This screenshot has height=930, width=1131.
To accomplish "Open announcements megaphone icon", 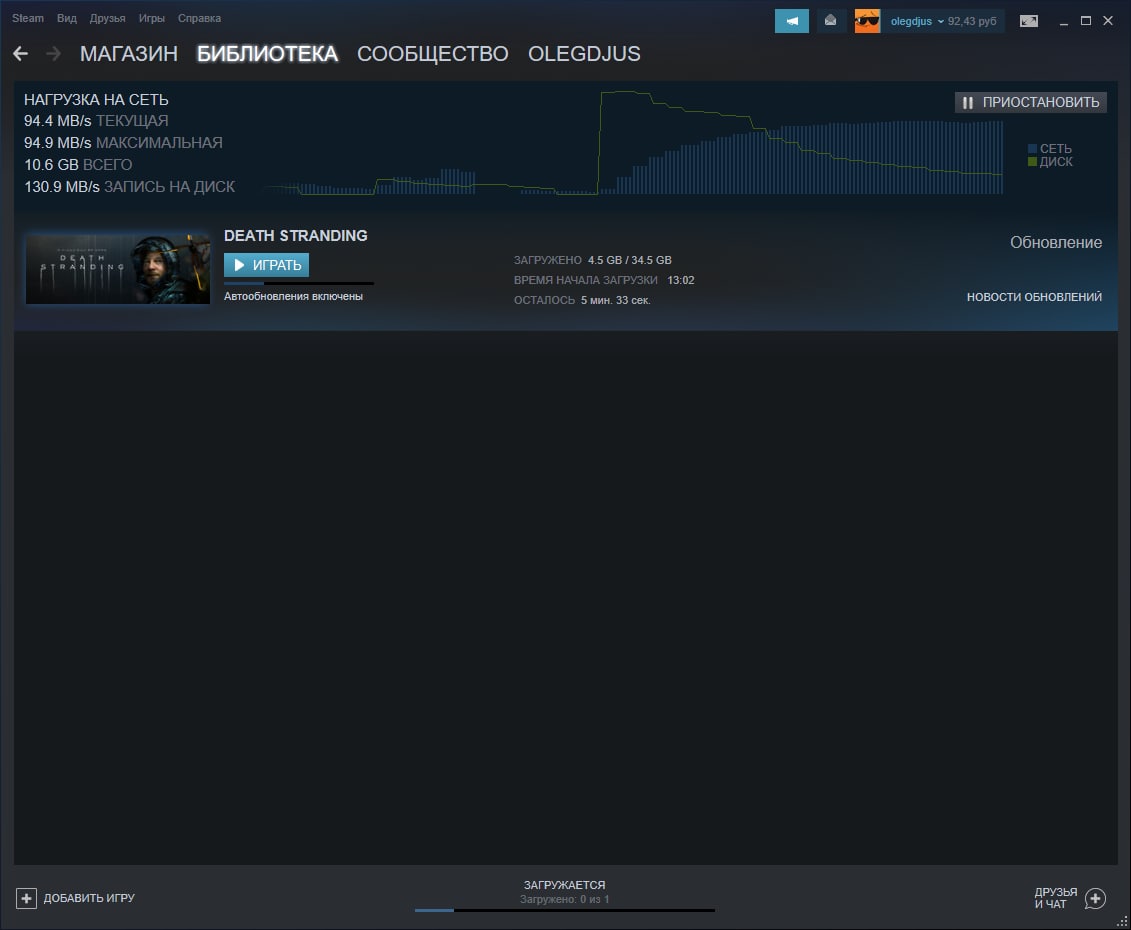I will pos(791,21).
